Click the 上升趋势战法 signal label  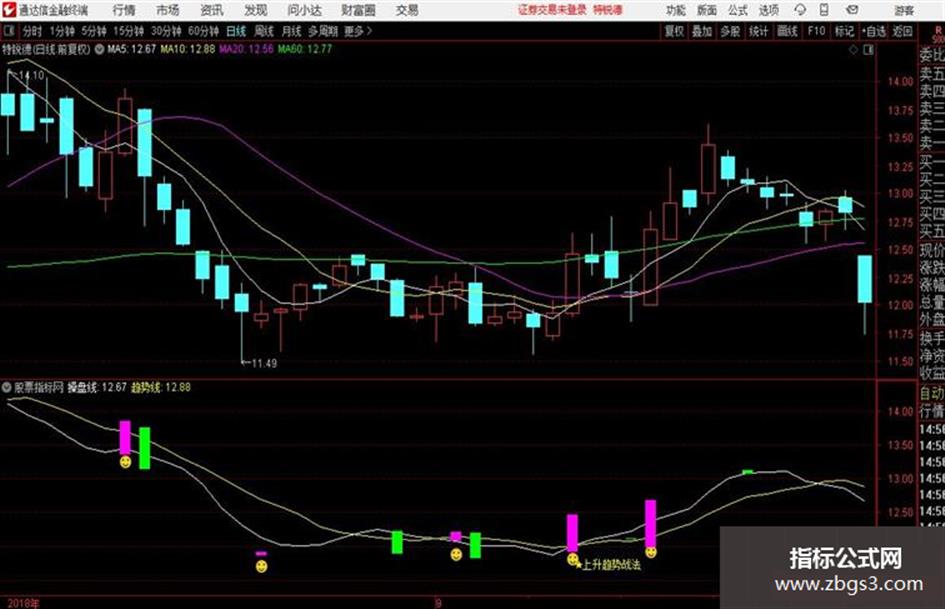(x=611, y=565)
